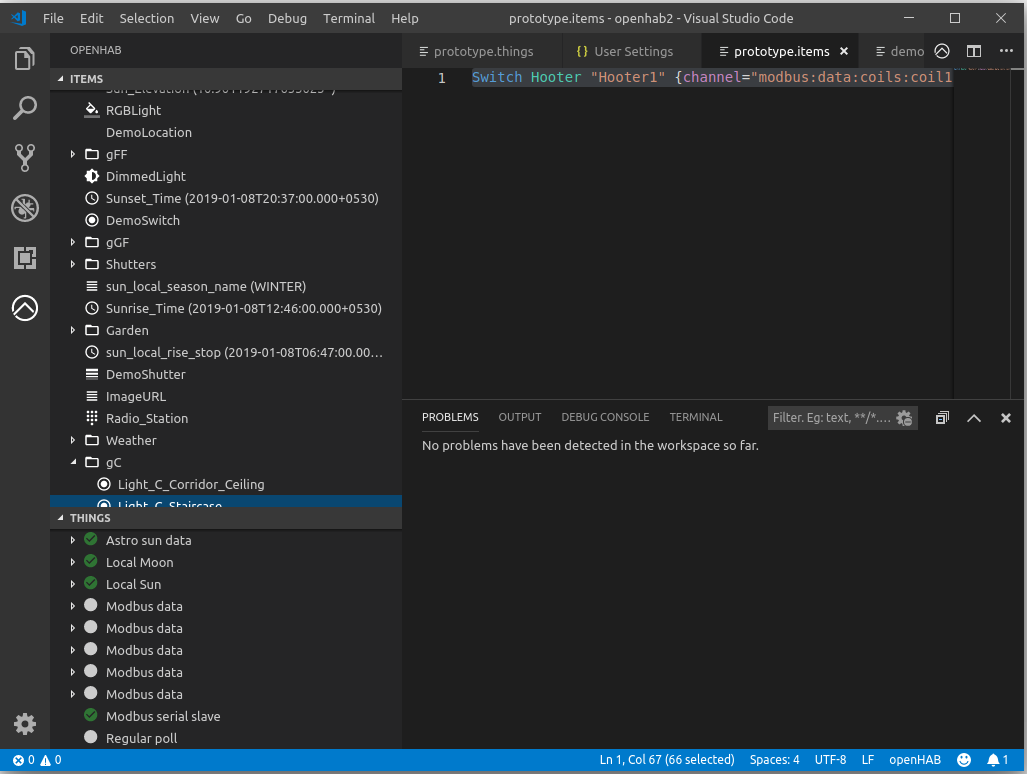
Task: Open the Manage gear at the bottom left
Action: [24, 723]
